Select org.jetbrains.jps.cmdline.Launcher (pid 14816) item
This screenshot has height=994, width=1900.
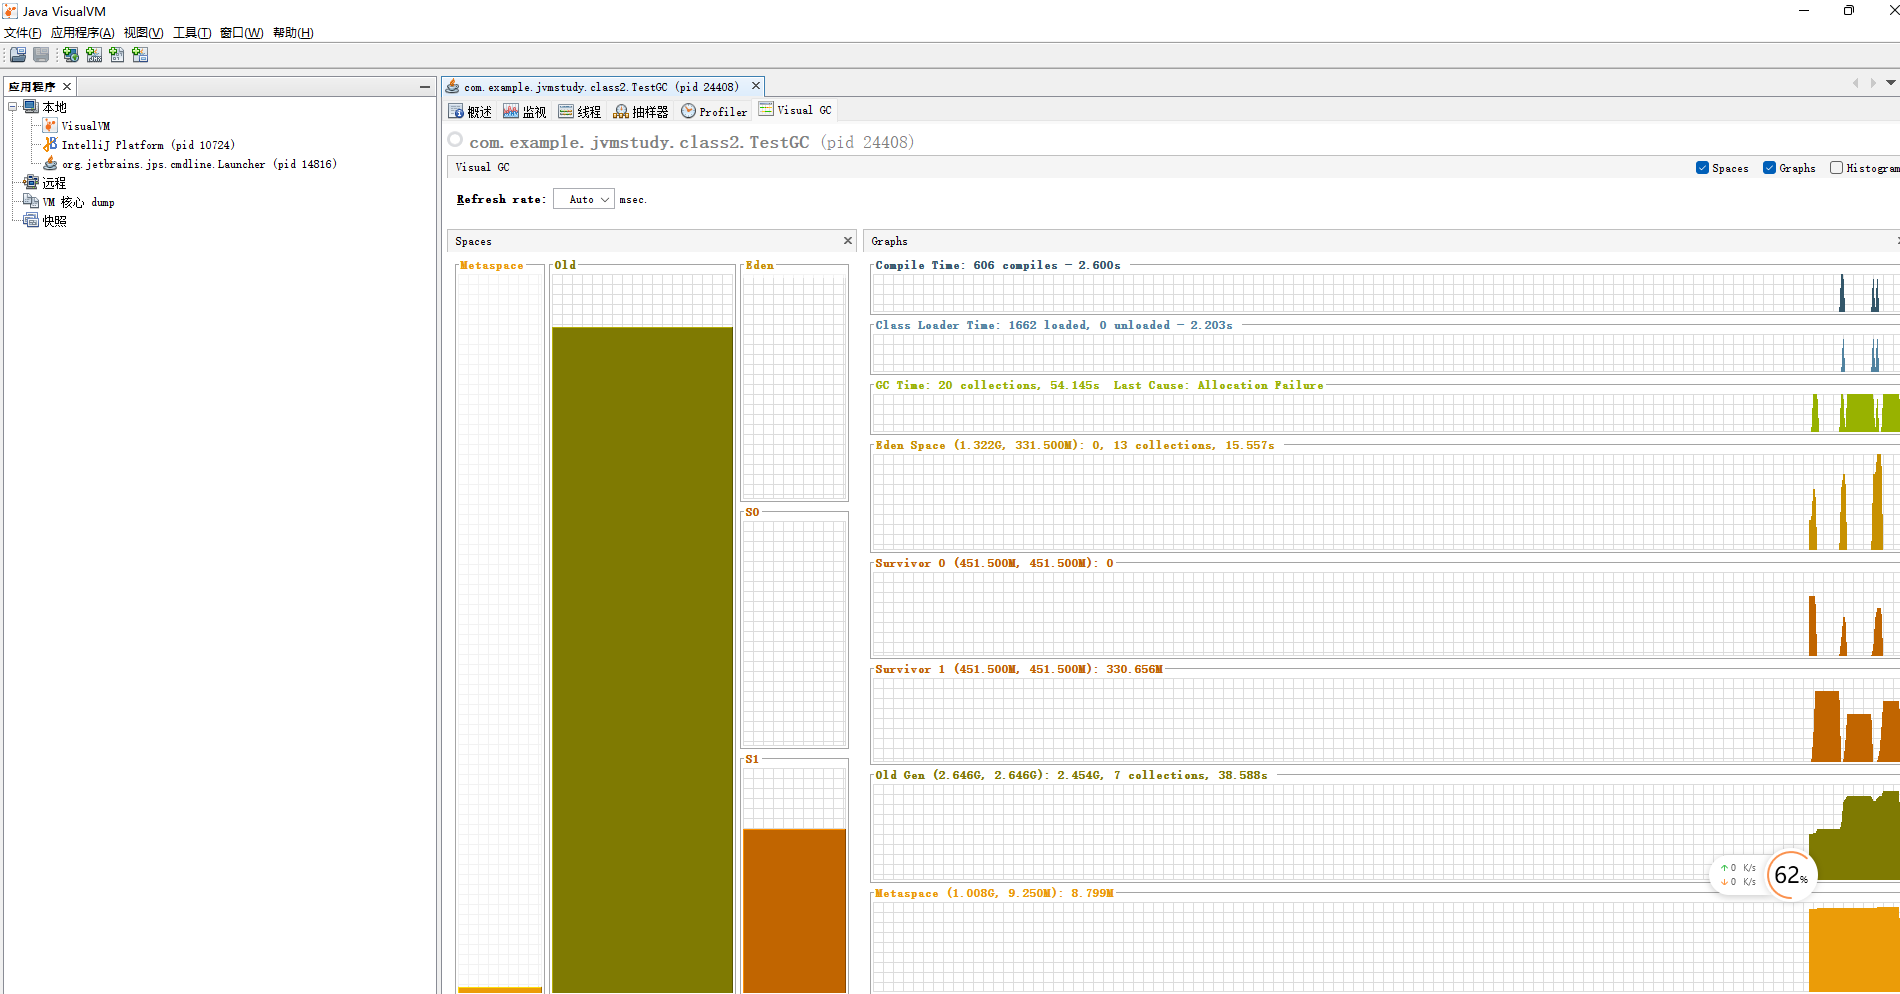coord(199,164)
